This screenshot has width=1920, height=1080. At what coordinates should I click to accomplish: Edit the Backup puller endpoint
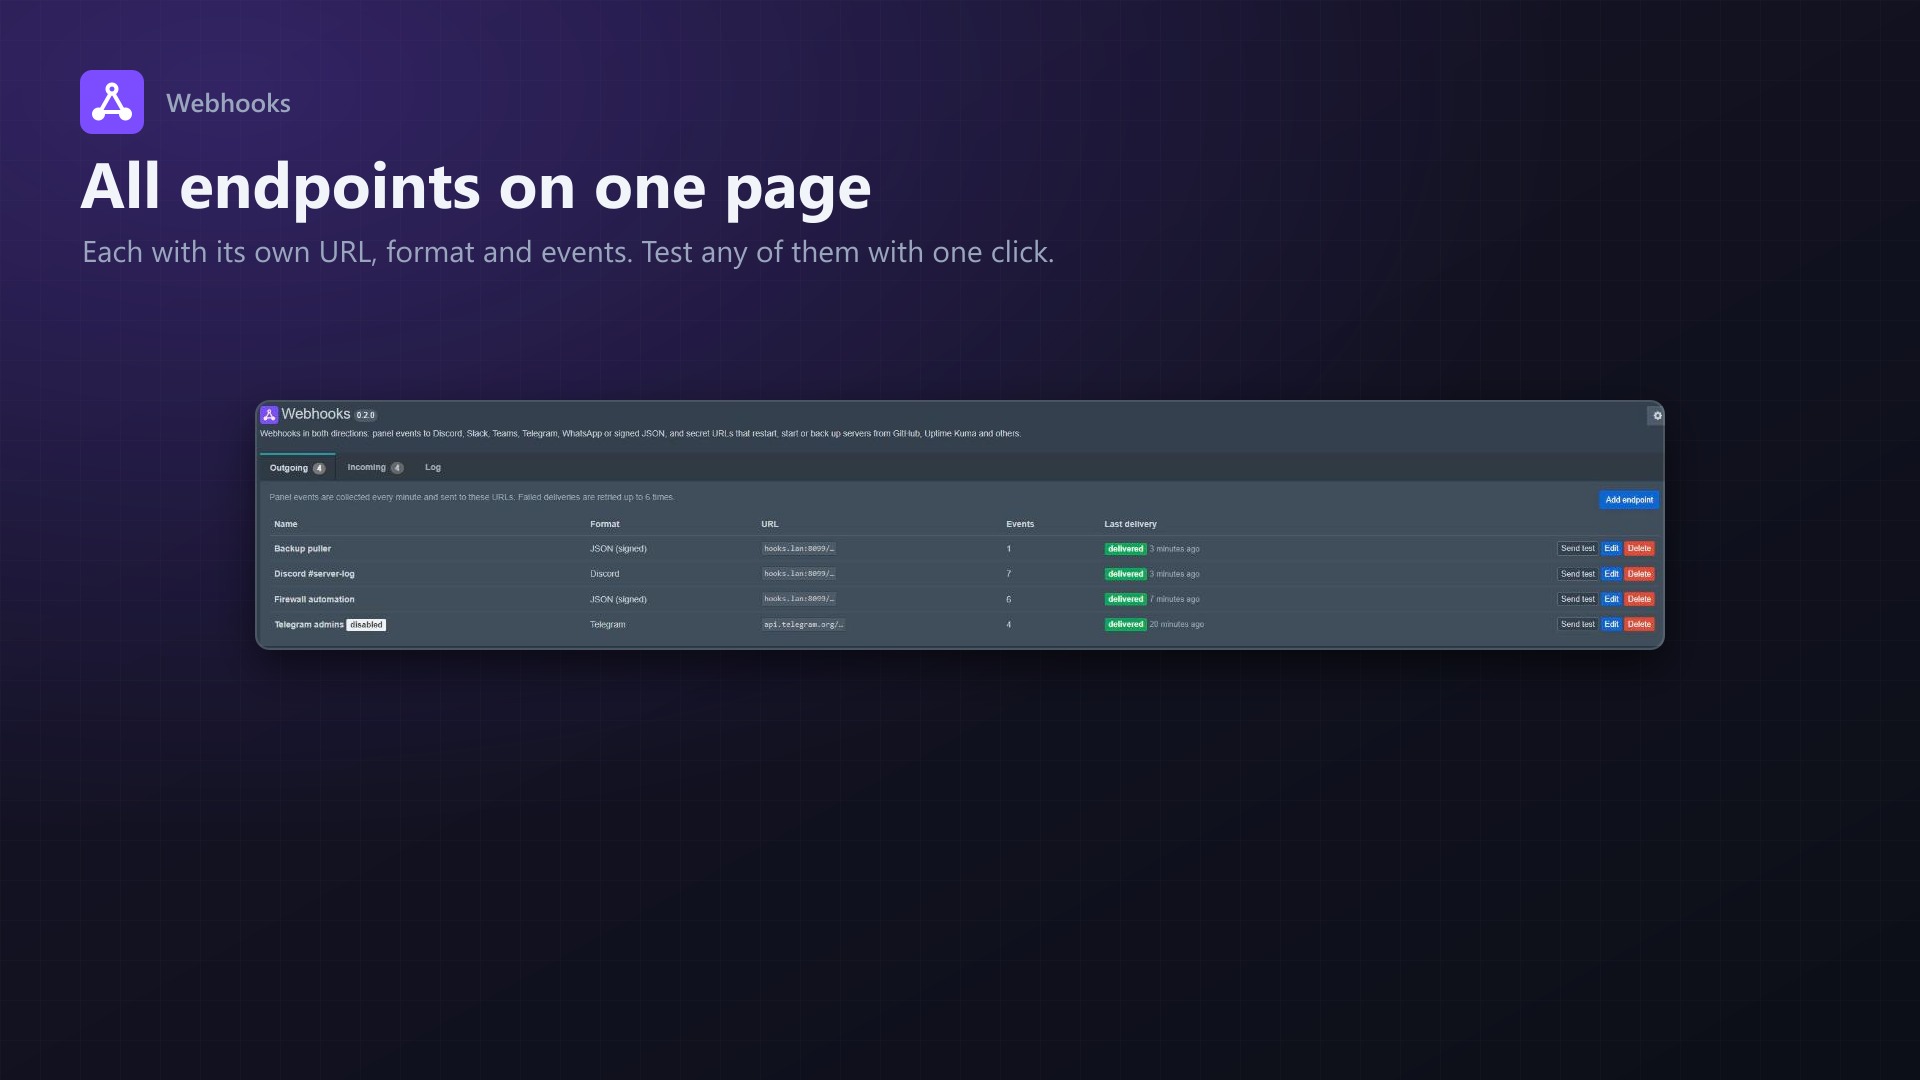click(x=1611, y=549)
